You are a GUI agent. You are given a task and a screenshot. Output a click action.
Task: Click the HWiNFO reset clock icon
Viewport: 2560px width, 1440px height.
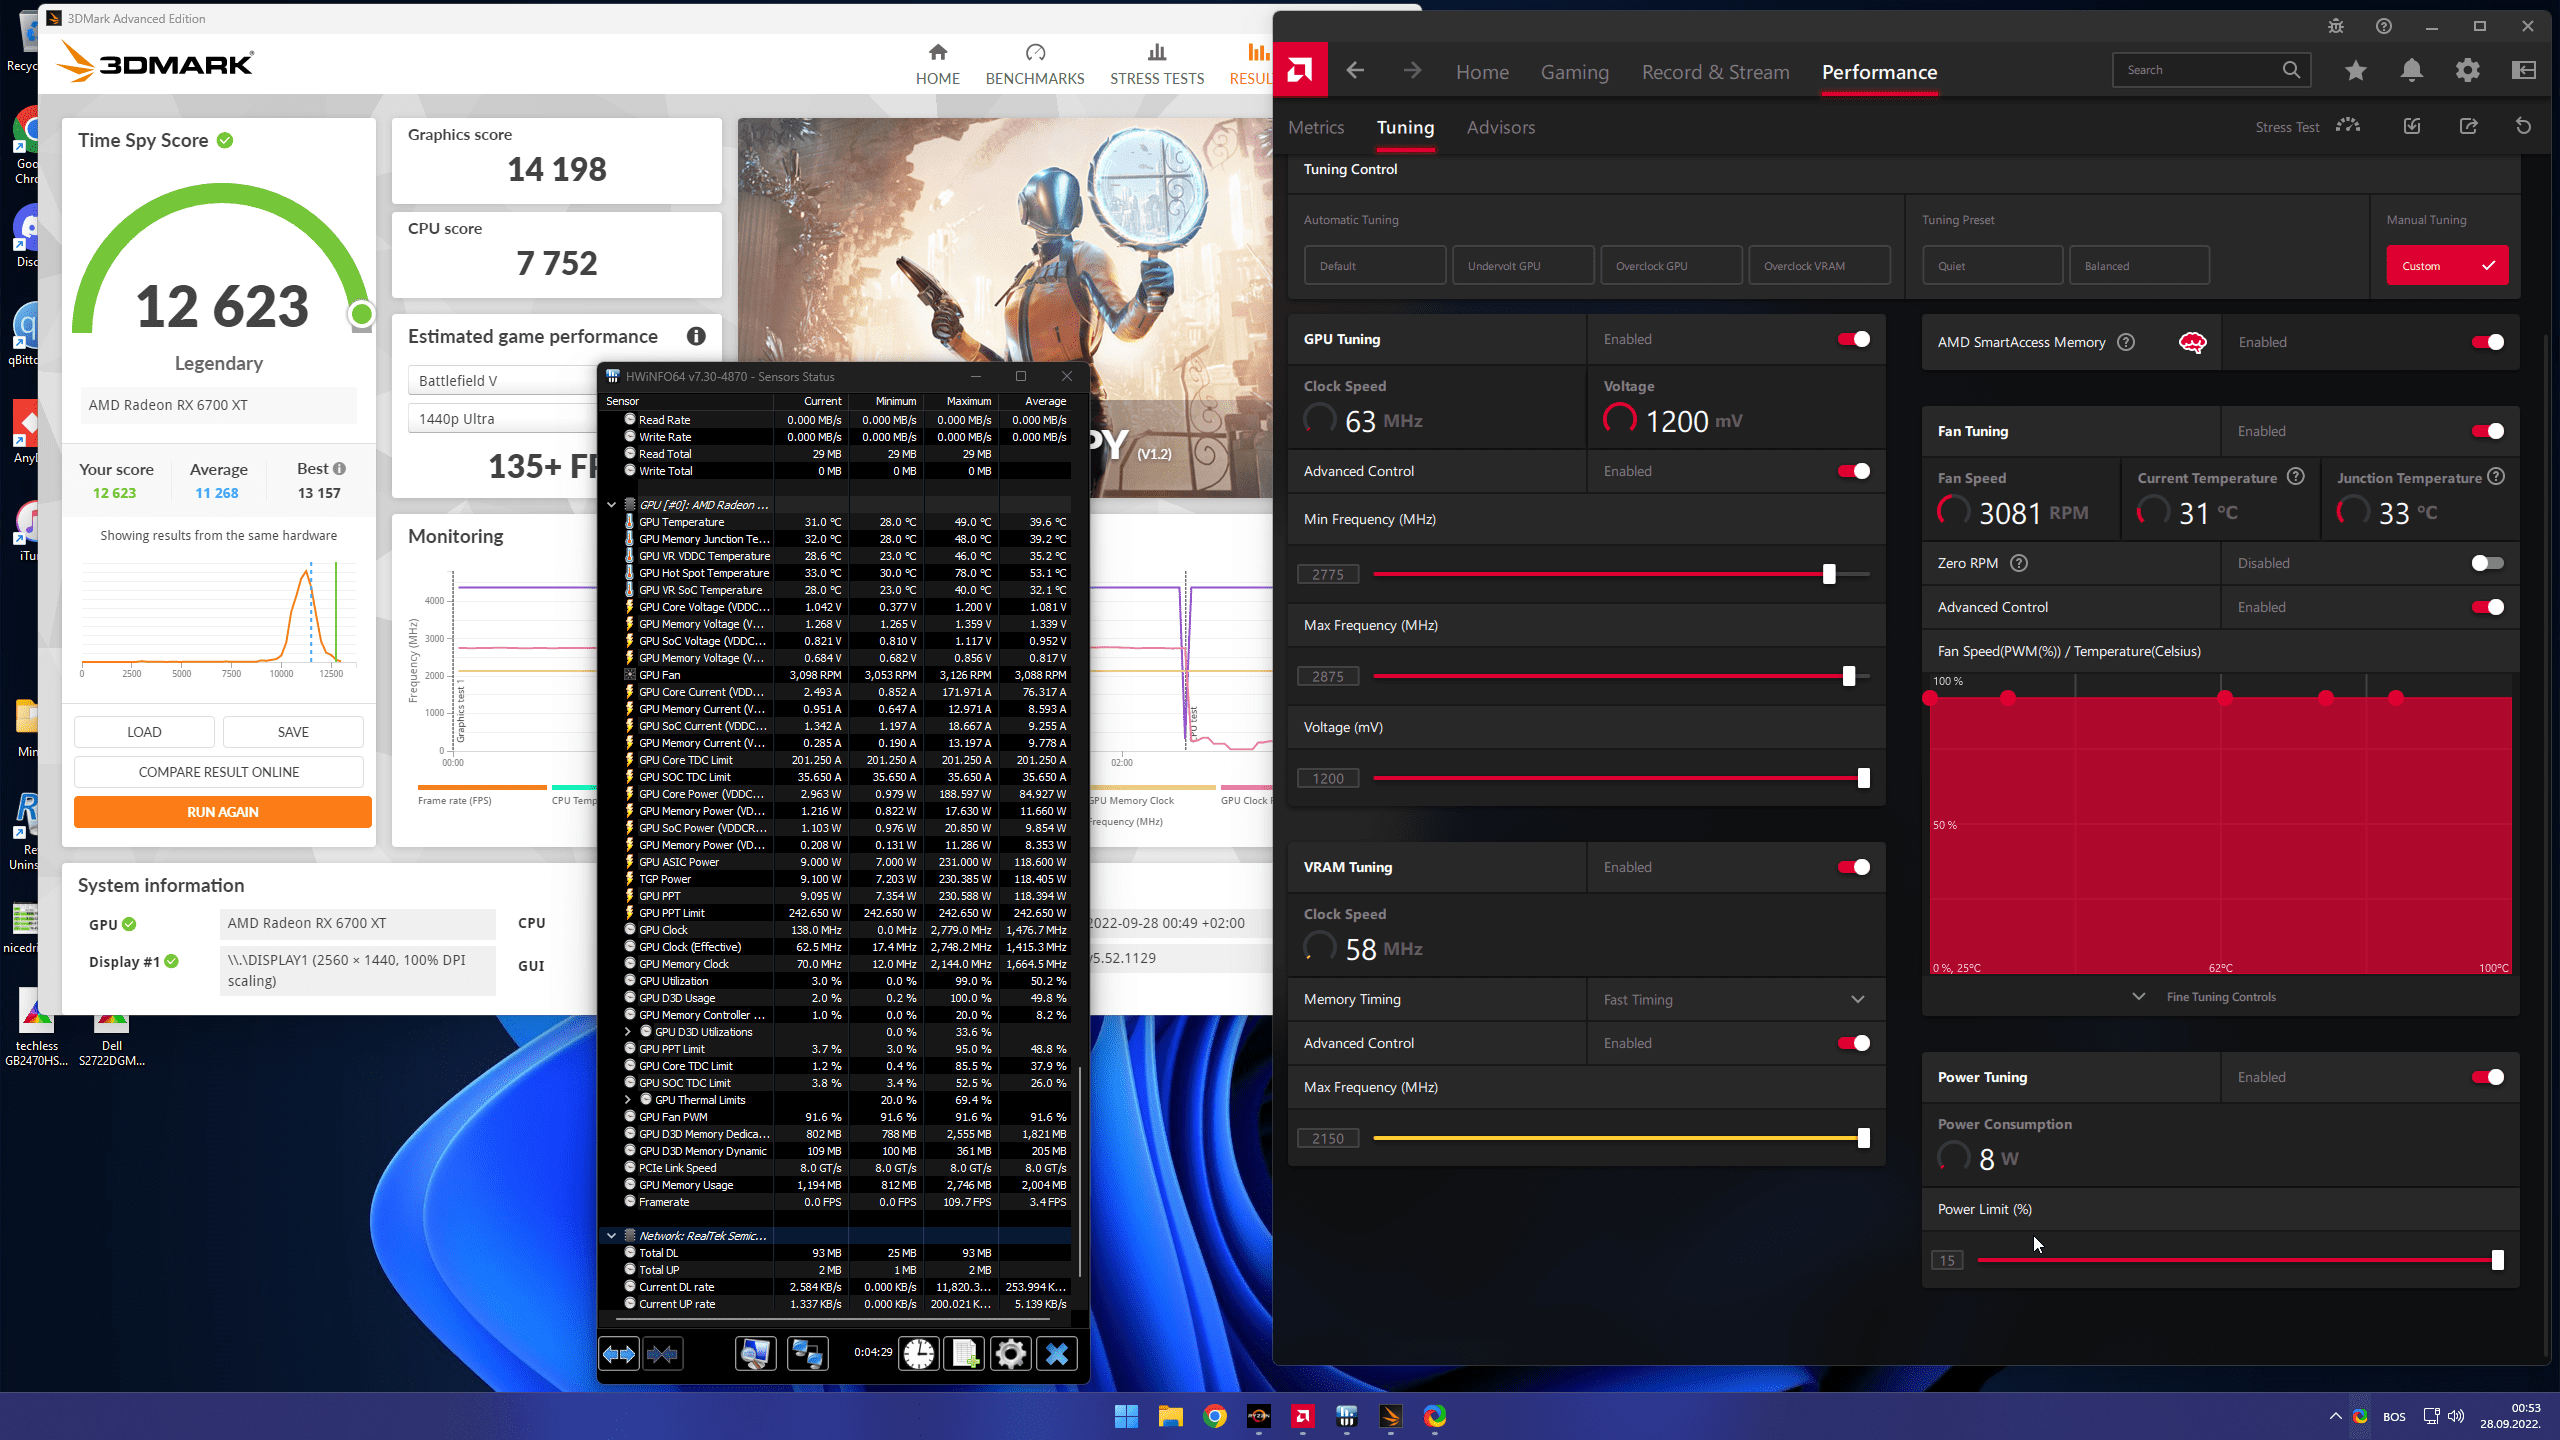[918, 1354]
